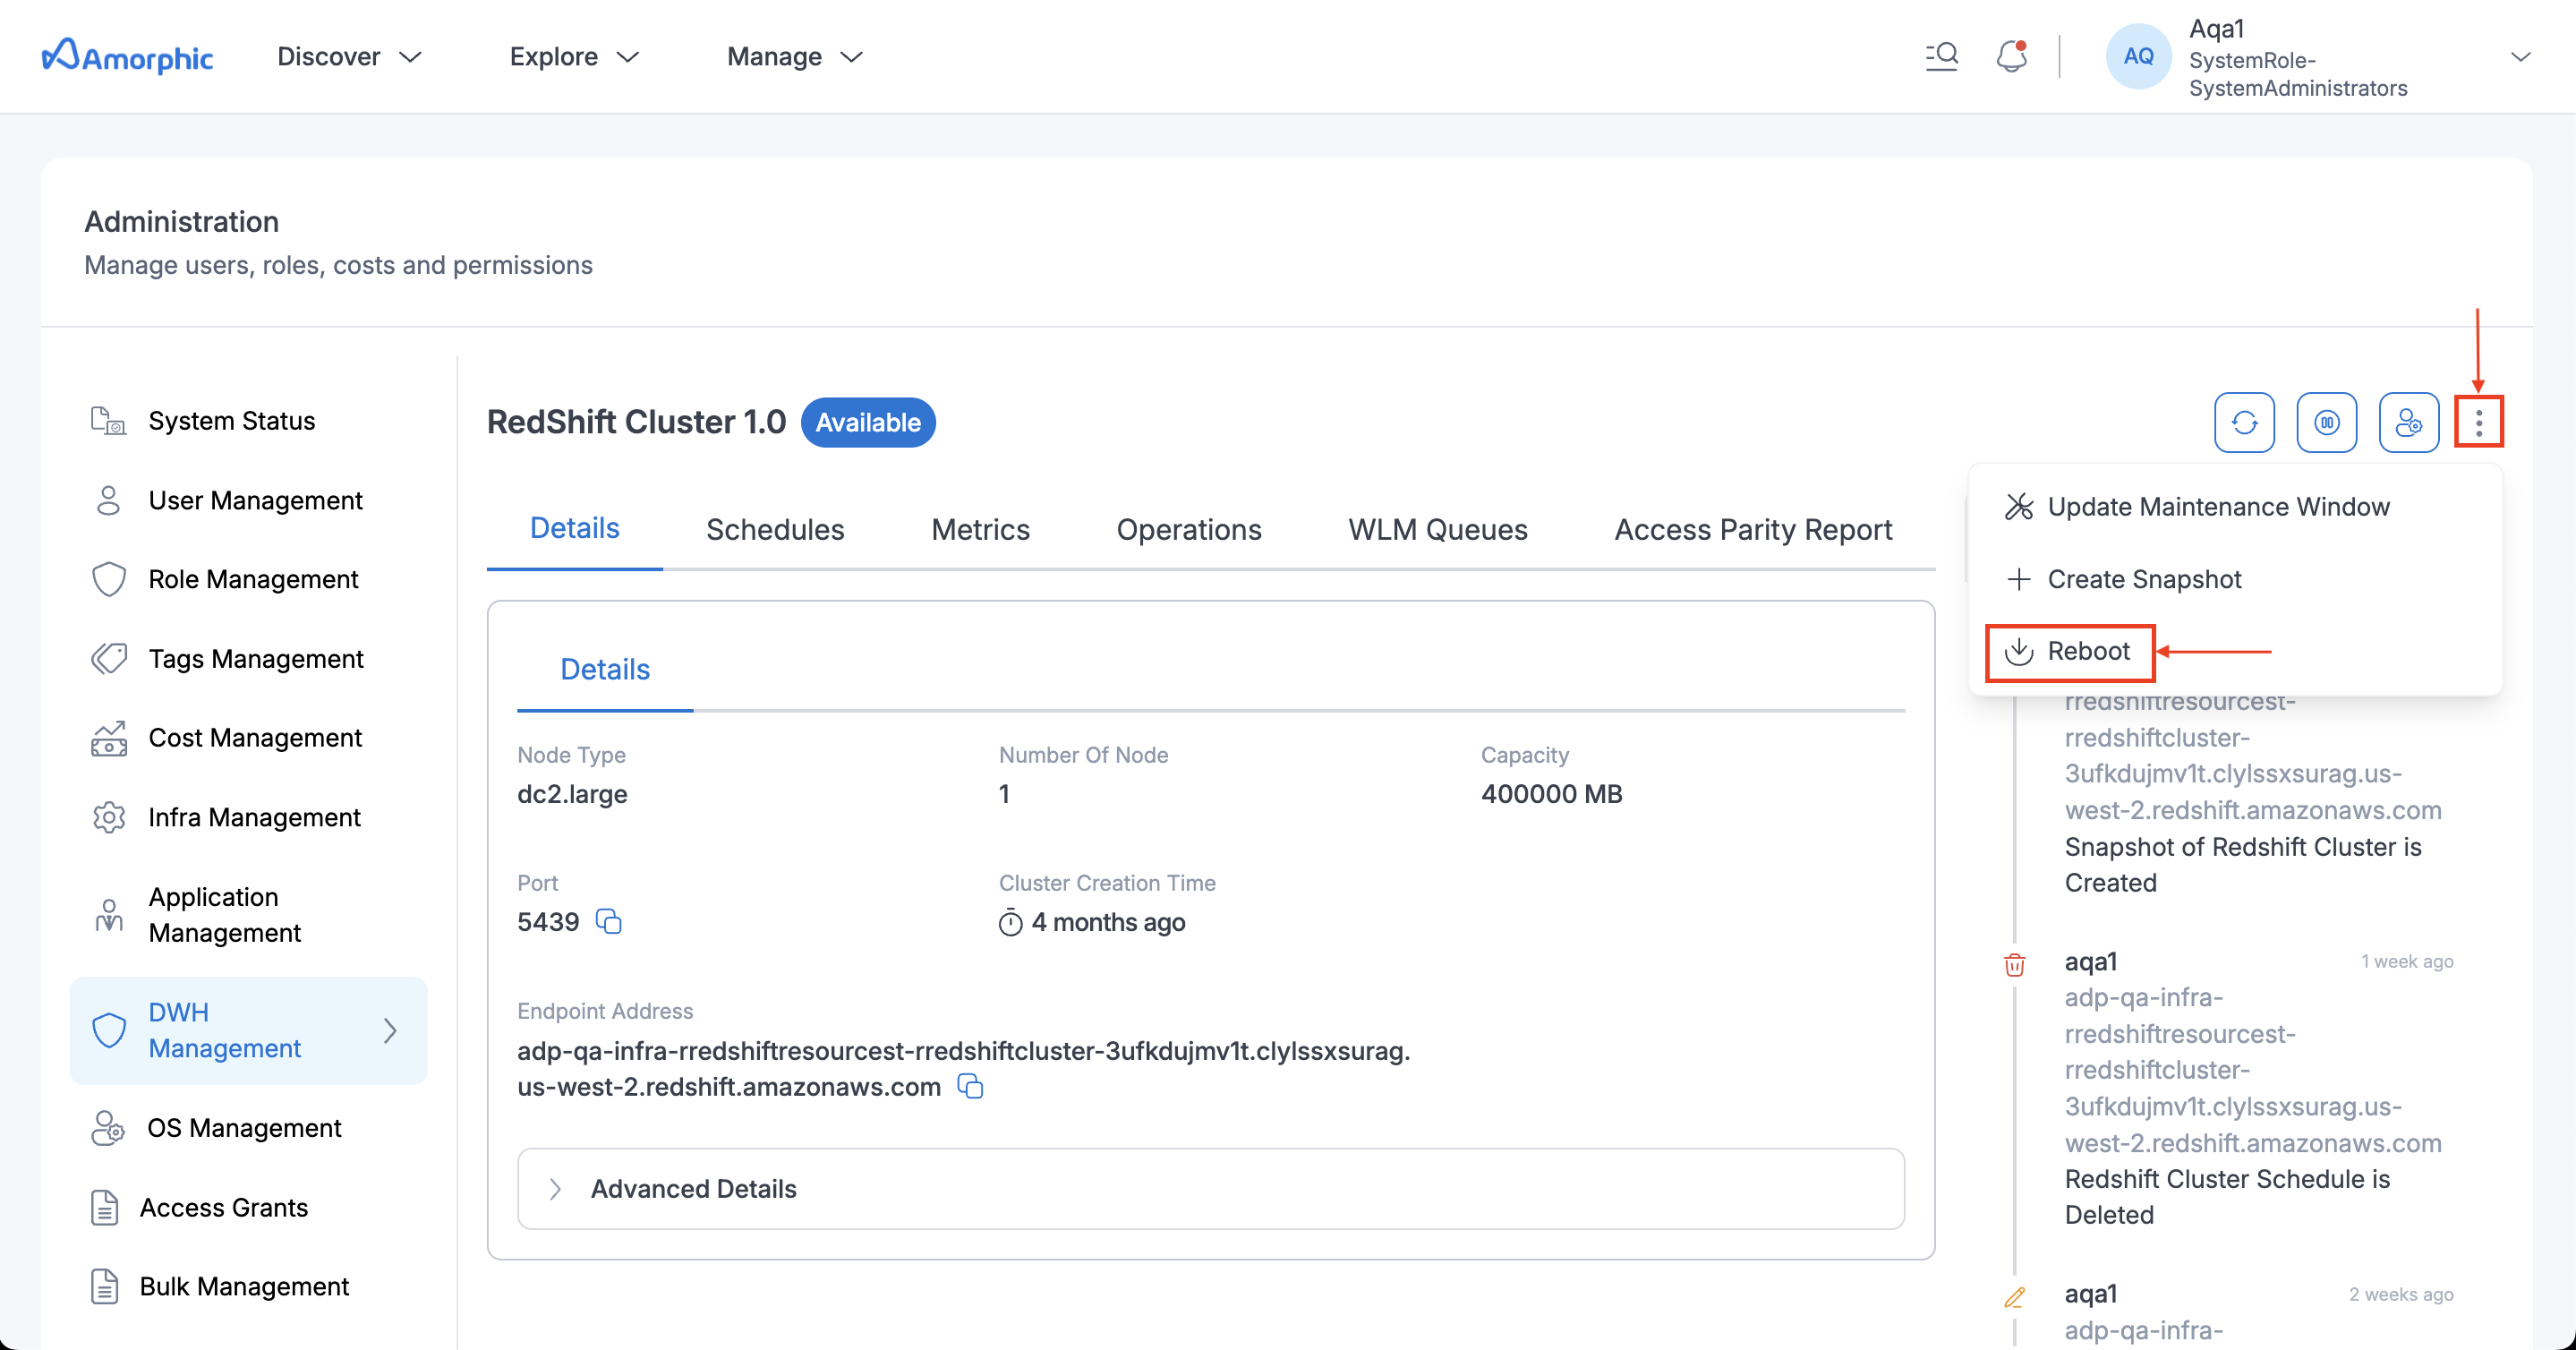Open the search icon in top bar
This screenshot has width=2576, height=1350.
click(1941, 56)
